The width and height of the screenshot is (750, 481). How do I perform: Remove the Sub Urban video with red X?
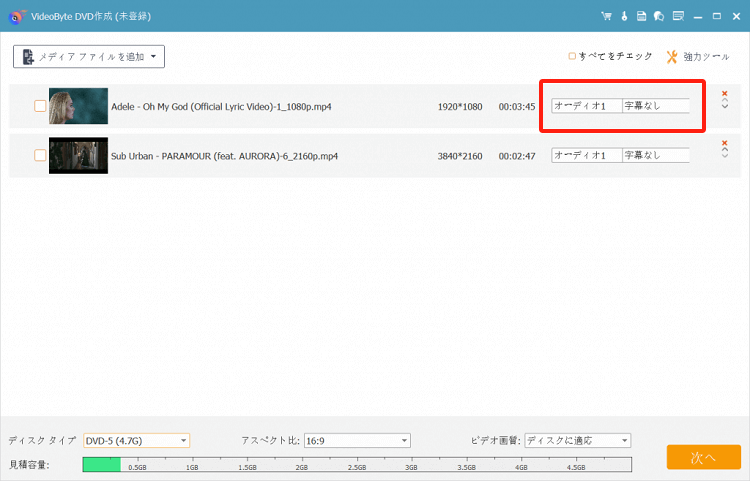pyautogui.click(x=725, y=143)
